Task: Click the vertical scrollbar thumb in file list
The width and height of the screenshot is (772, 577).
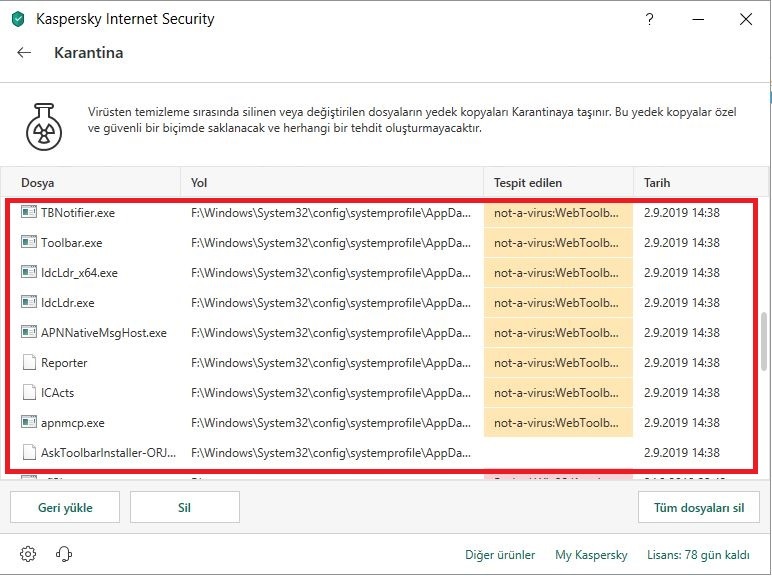Action: click(764, 340)
